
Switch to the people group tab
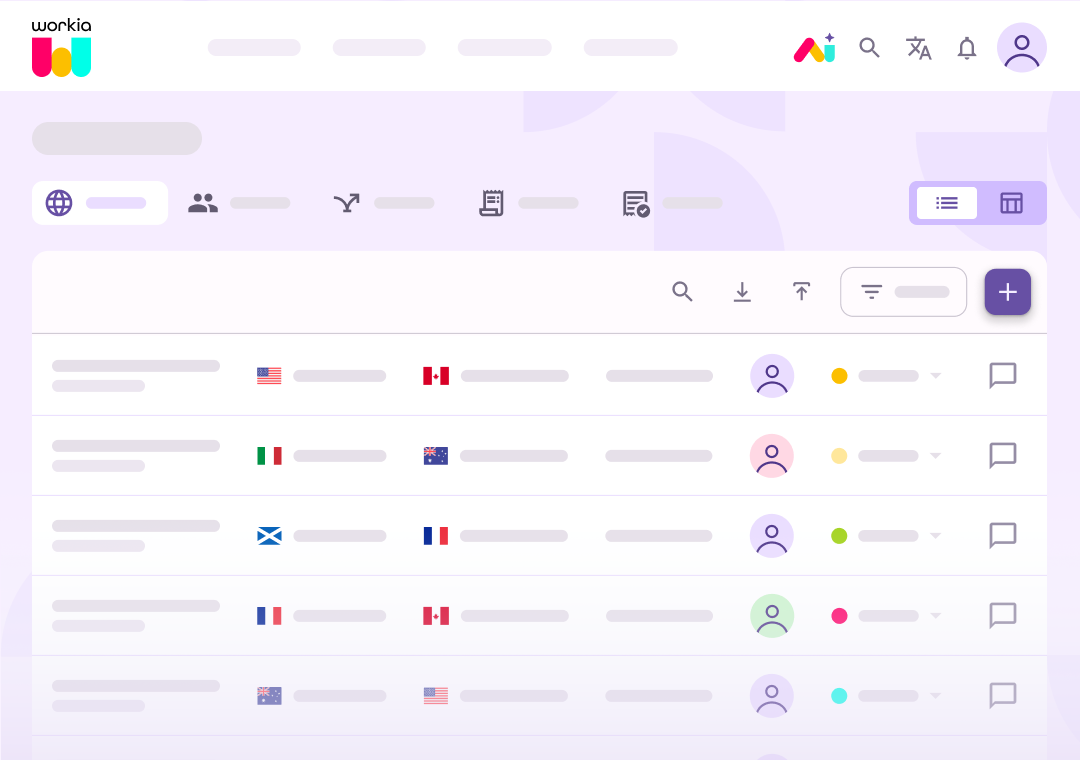(x=238, y=203)
